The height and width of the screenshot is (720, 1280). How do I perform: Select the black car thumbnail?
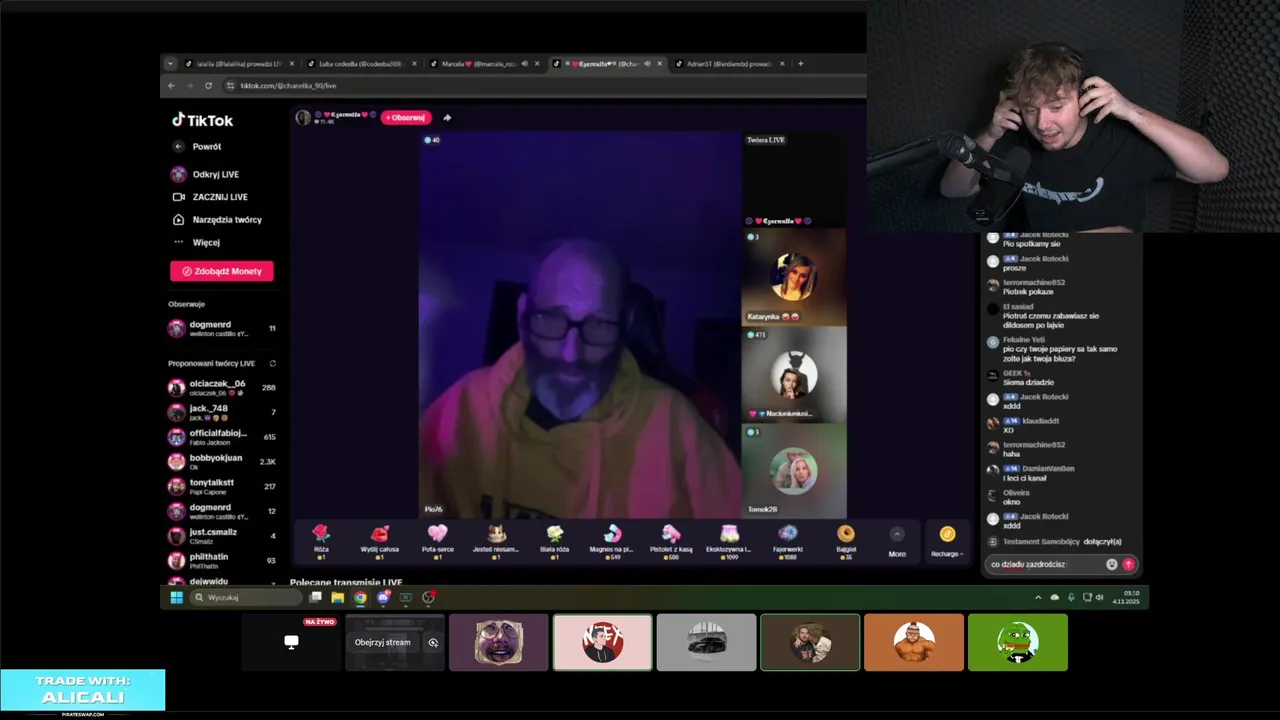[706, 642]
